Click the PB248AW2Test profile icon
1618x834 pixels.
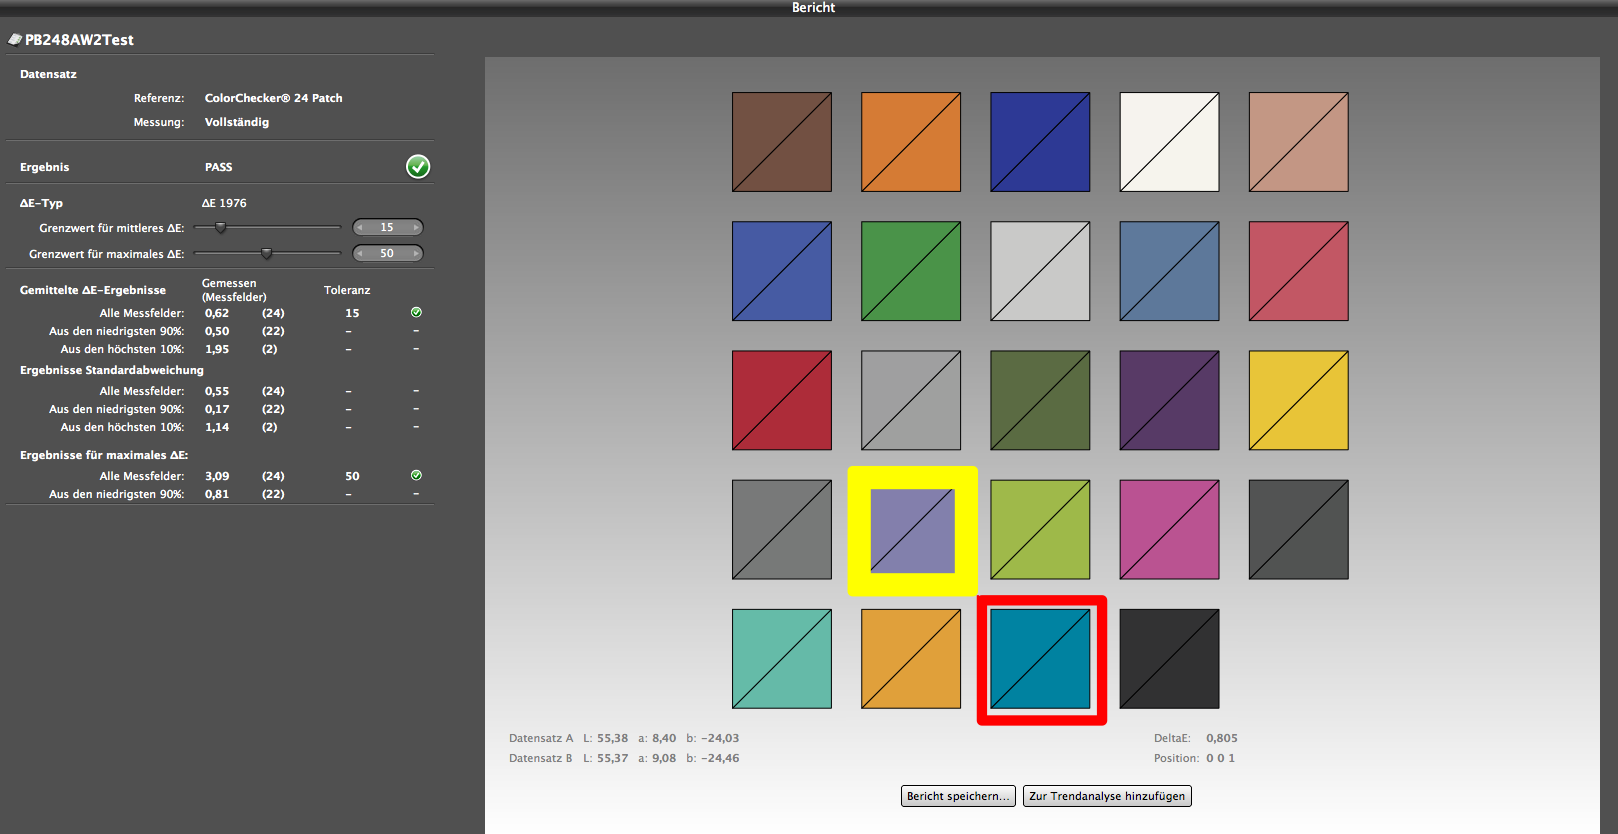coord(15,40)
